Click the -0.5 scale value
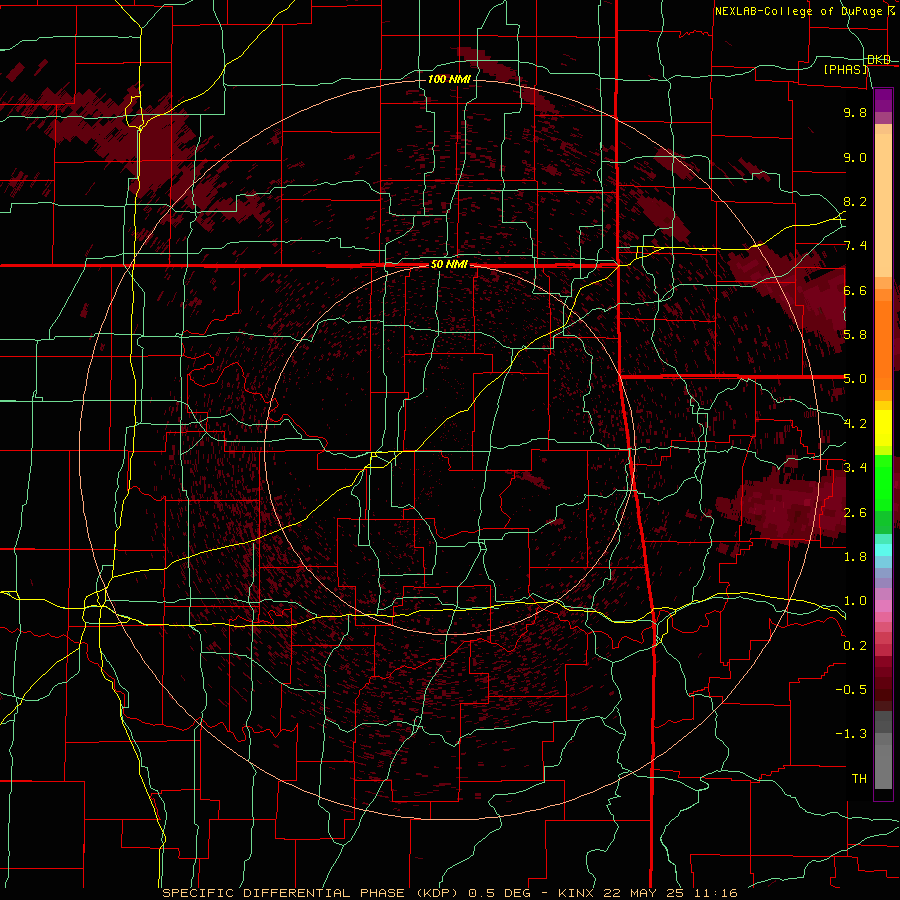 coord(851,689)
